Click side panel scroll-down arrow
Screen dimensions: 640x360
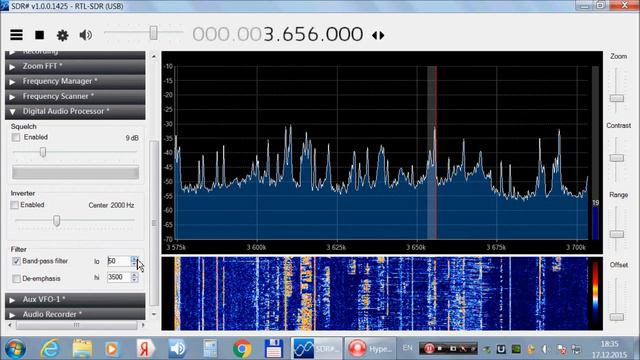click(x=154, y=314)
